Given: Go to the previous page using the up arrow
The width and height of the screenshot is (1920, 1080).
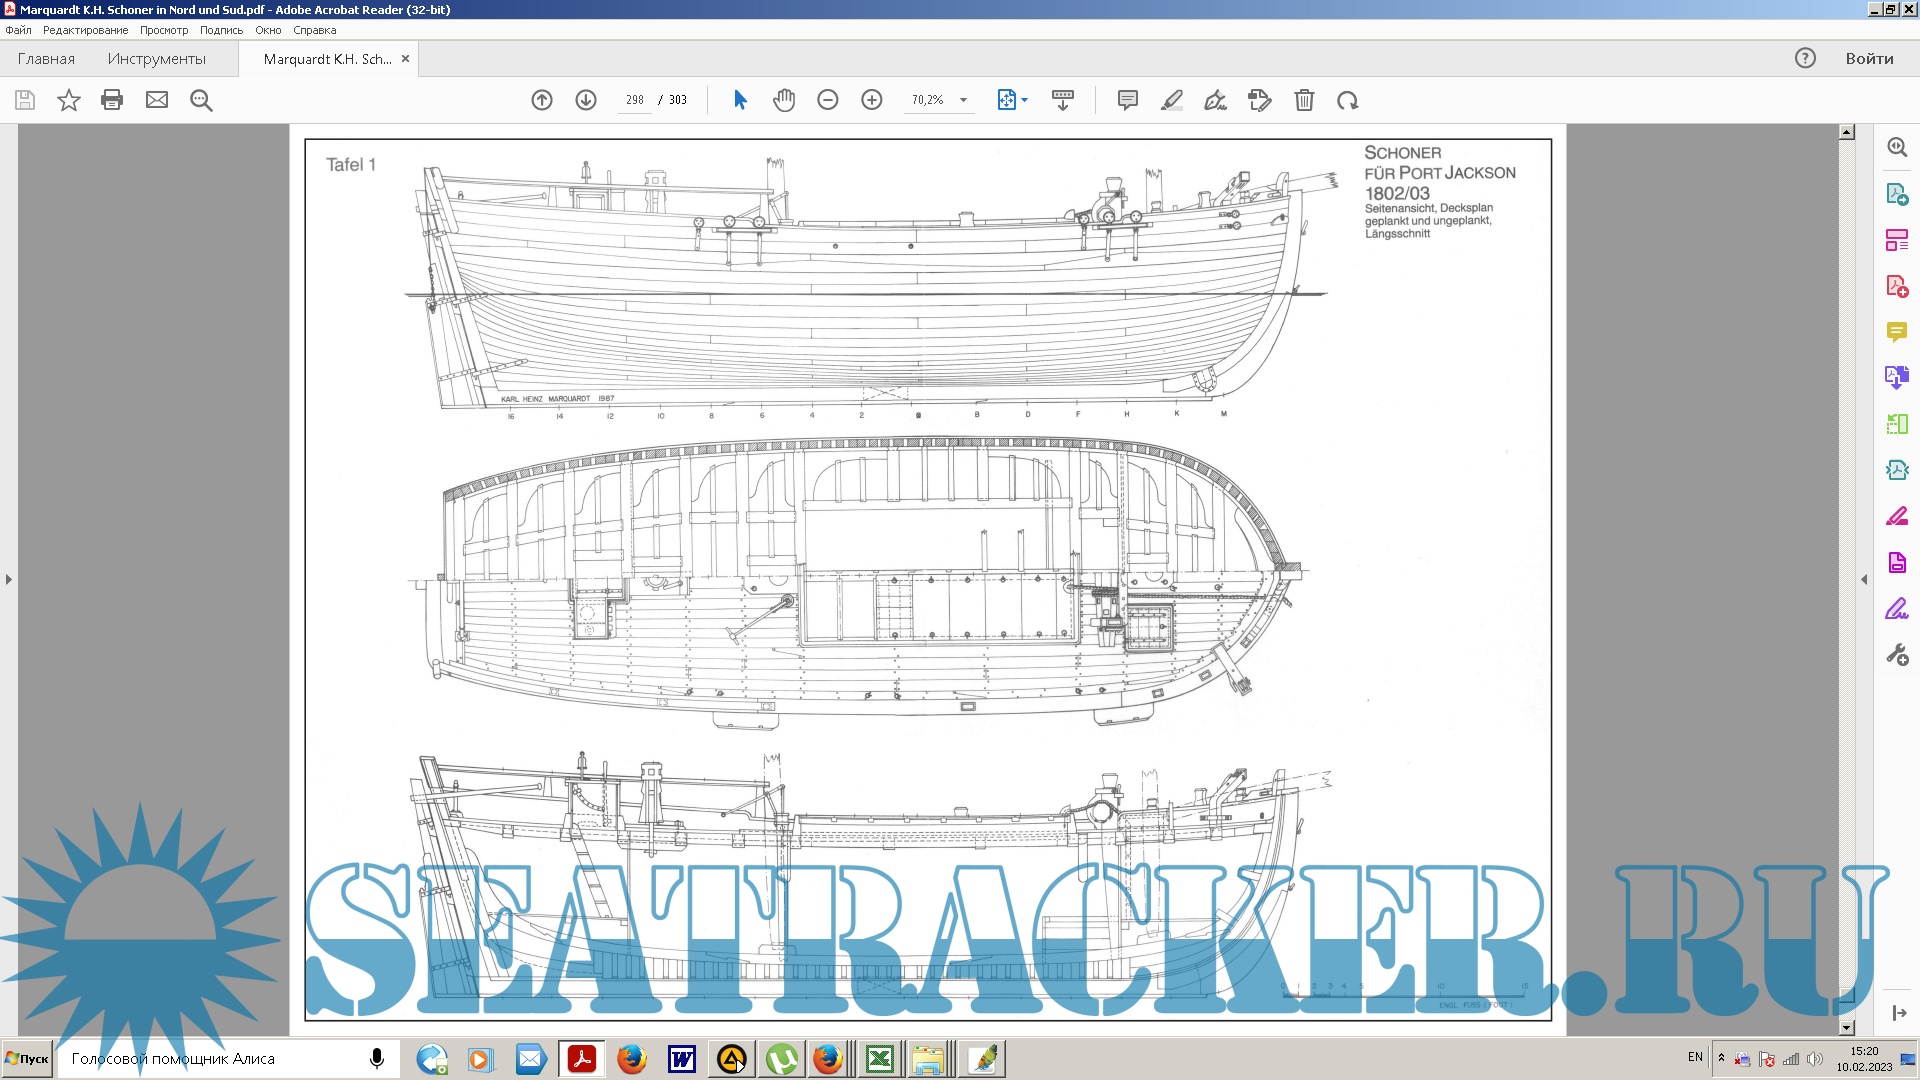Looking at the screenshot, I should [x=542, y=100].
